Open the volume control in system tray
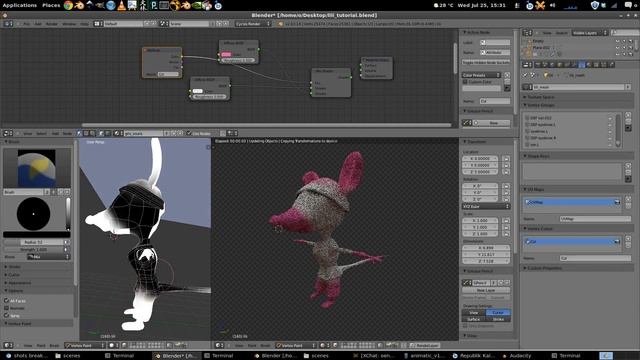This screenshot has height=360, width=640. tap(552, 5)
